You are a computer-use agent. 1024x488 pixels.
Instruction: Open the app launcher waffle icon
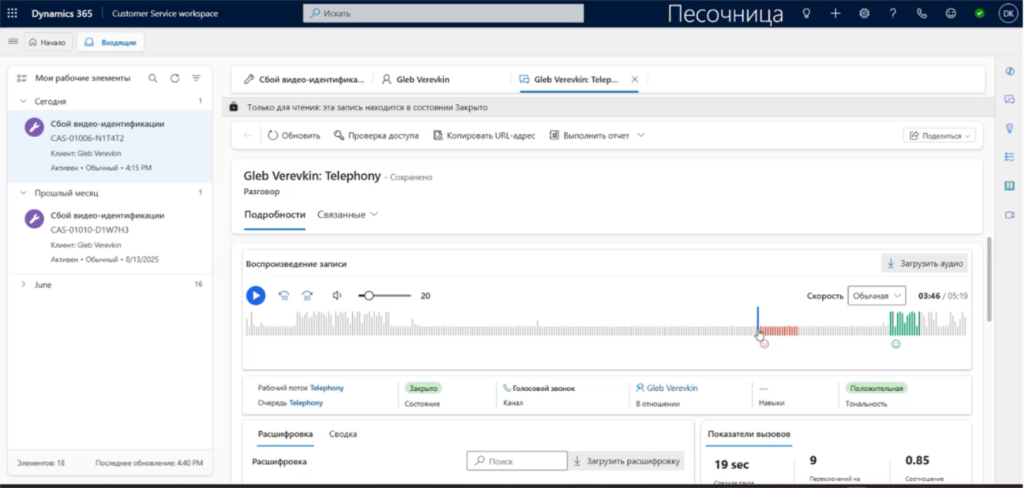(x=14, y=13)
